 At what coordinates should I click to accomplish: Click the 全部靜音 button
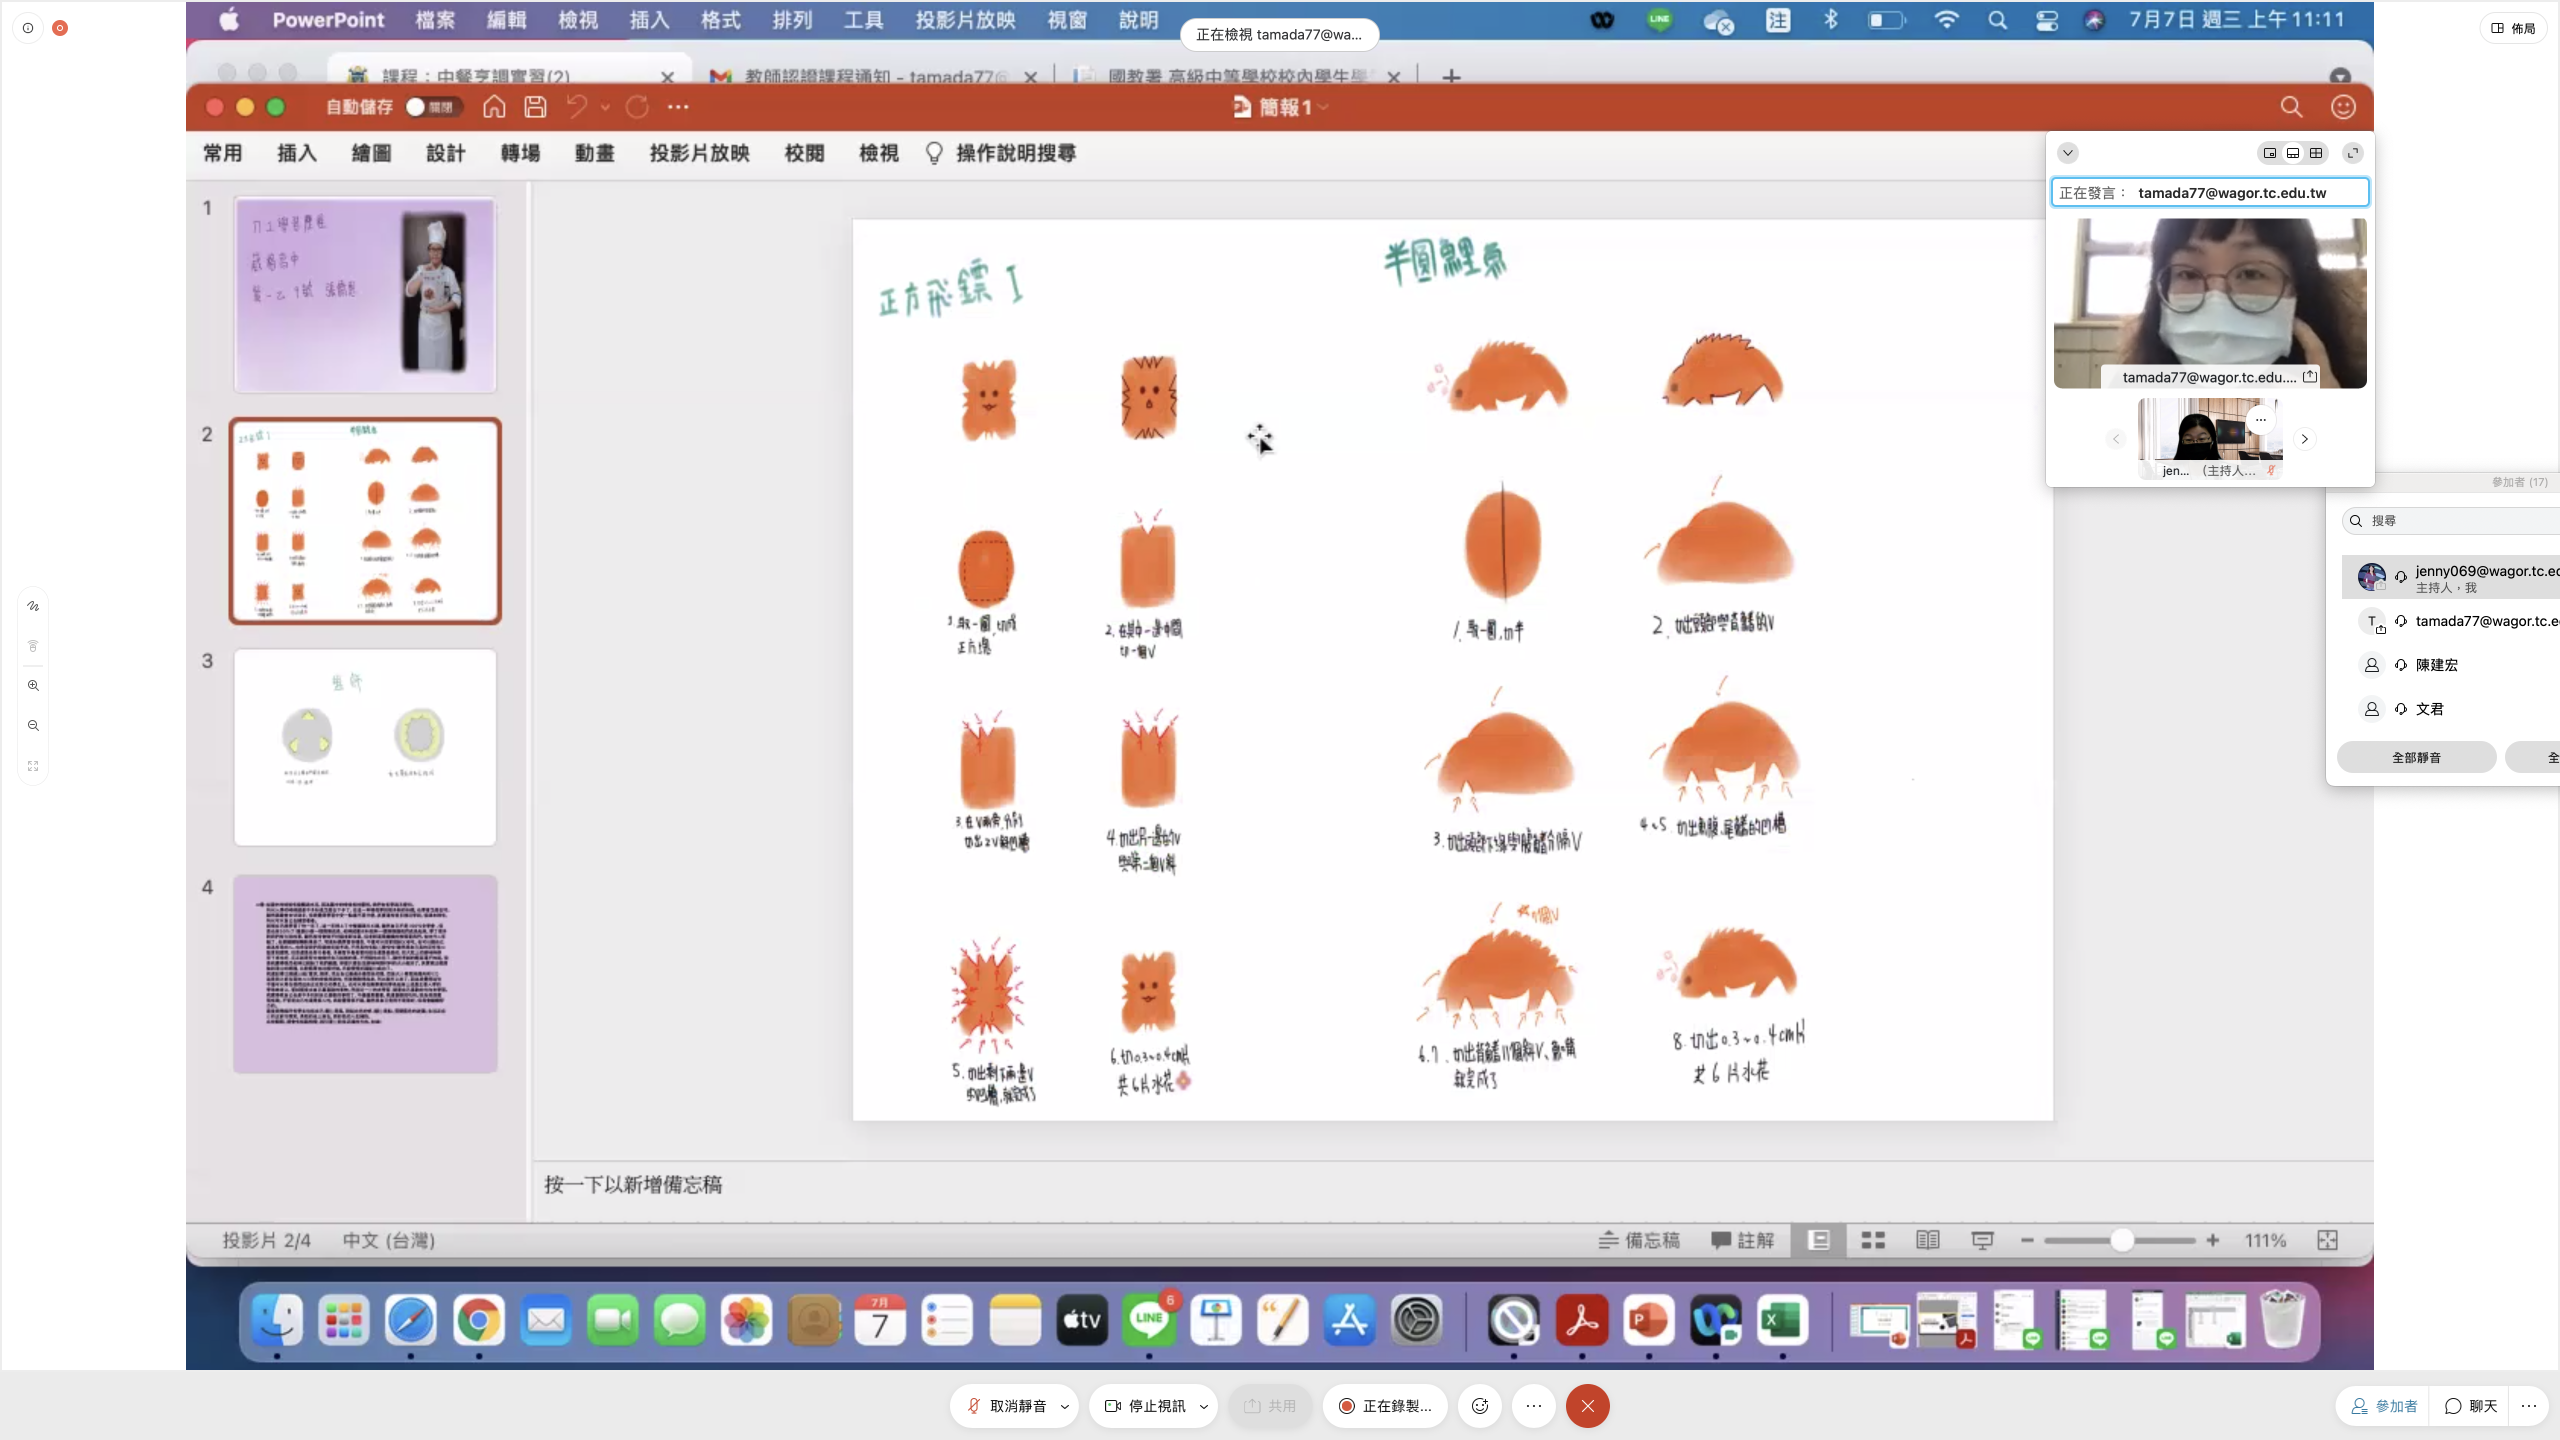point(2416,757)
